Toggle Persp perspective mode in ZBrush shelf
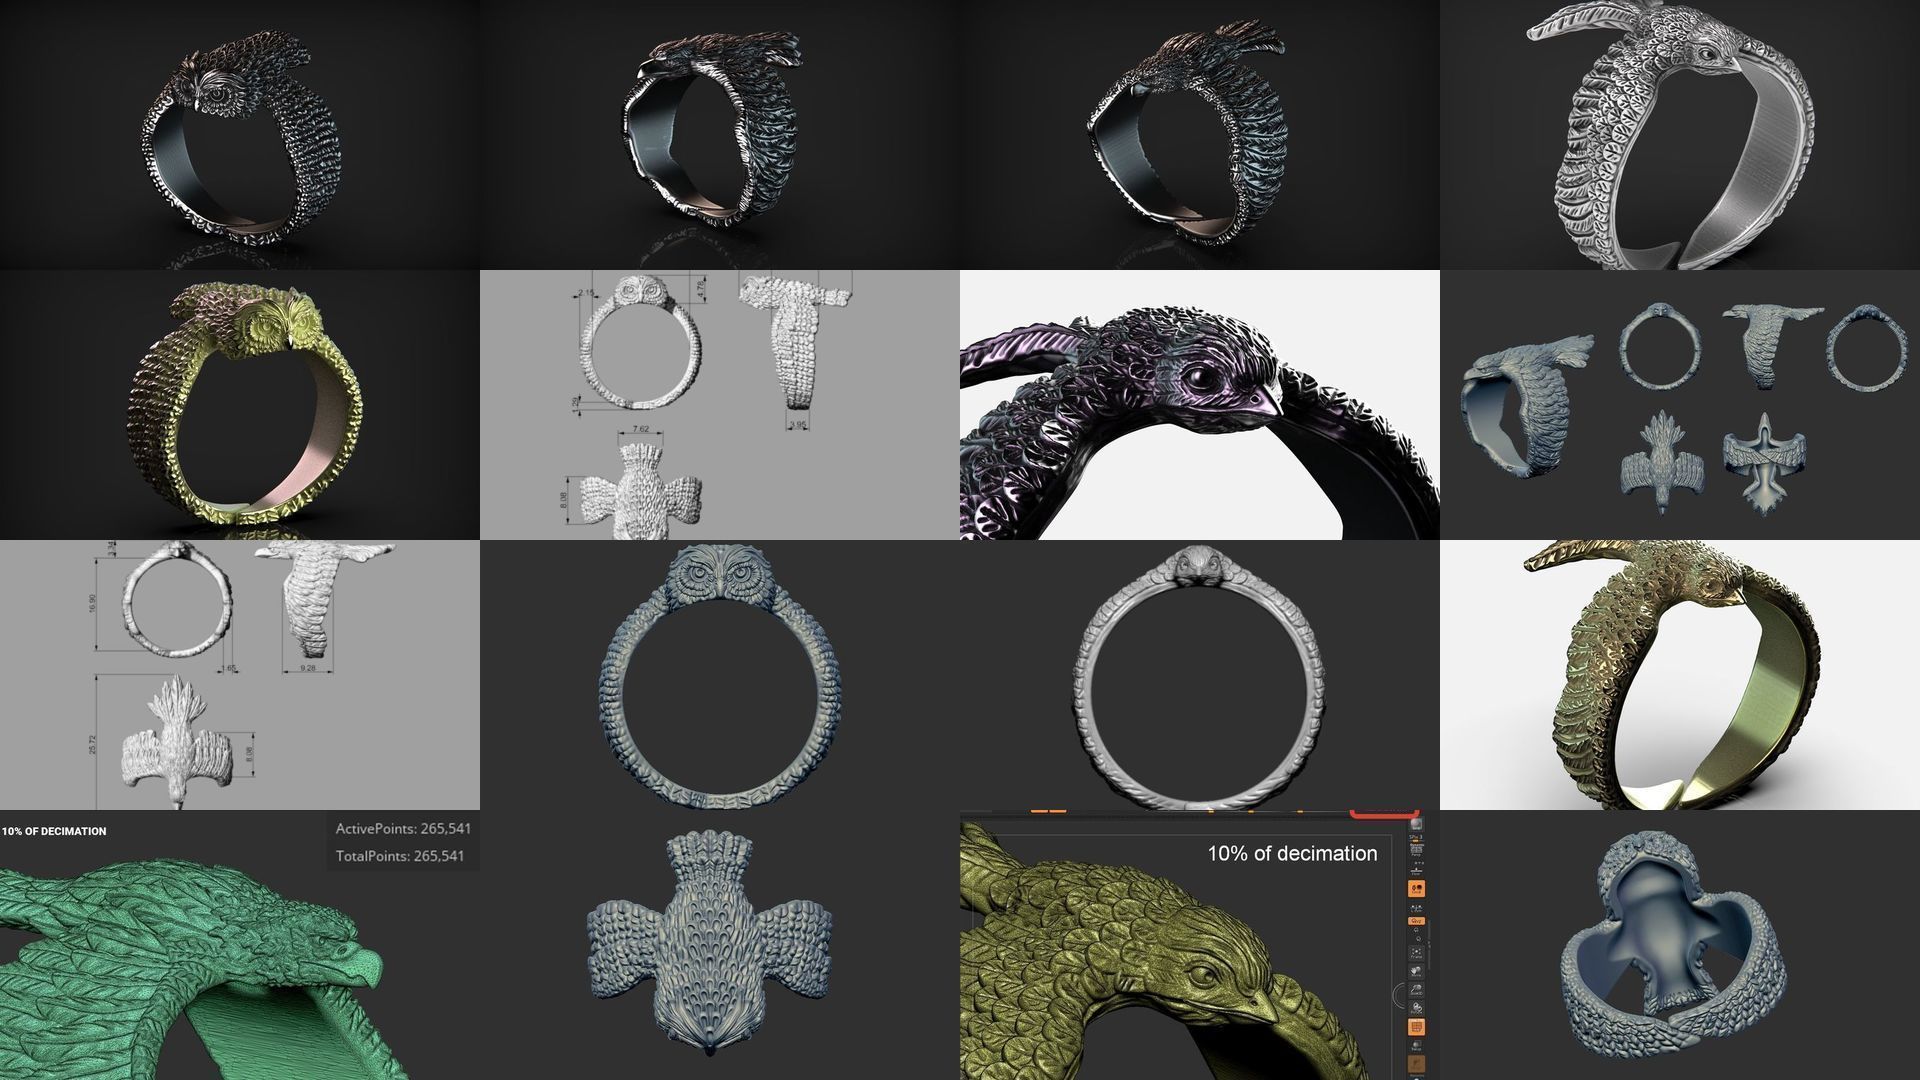Image resolution: width=1920 pixels, height=1080 pixels. pos(1416,850)
